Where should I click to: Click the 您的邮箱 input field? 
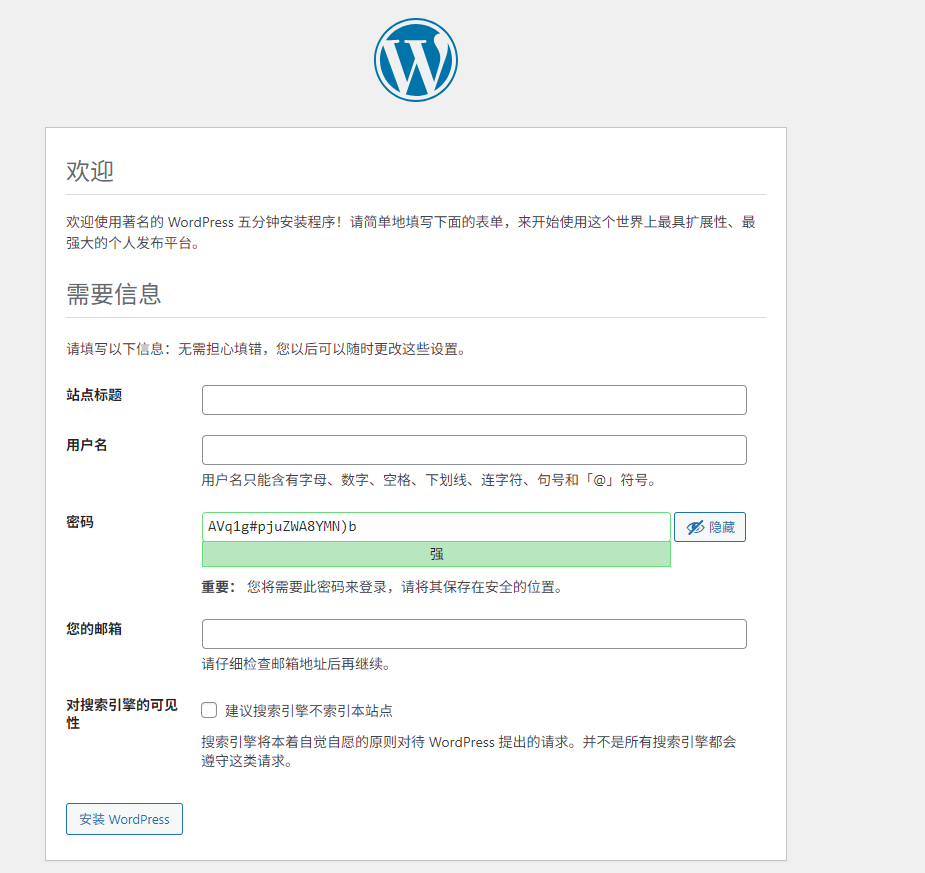pyautogui.click(x=474, y=634)
